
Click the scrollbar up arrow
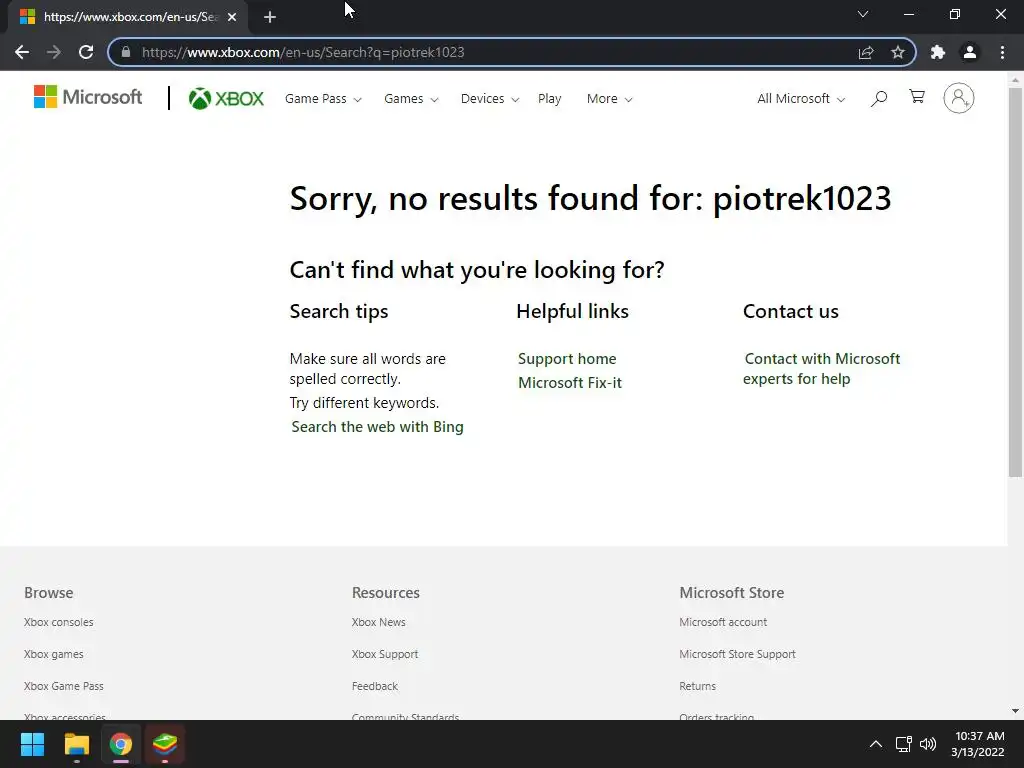point(1015,80)
